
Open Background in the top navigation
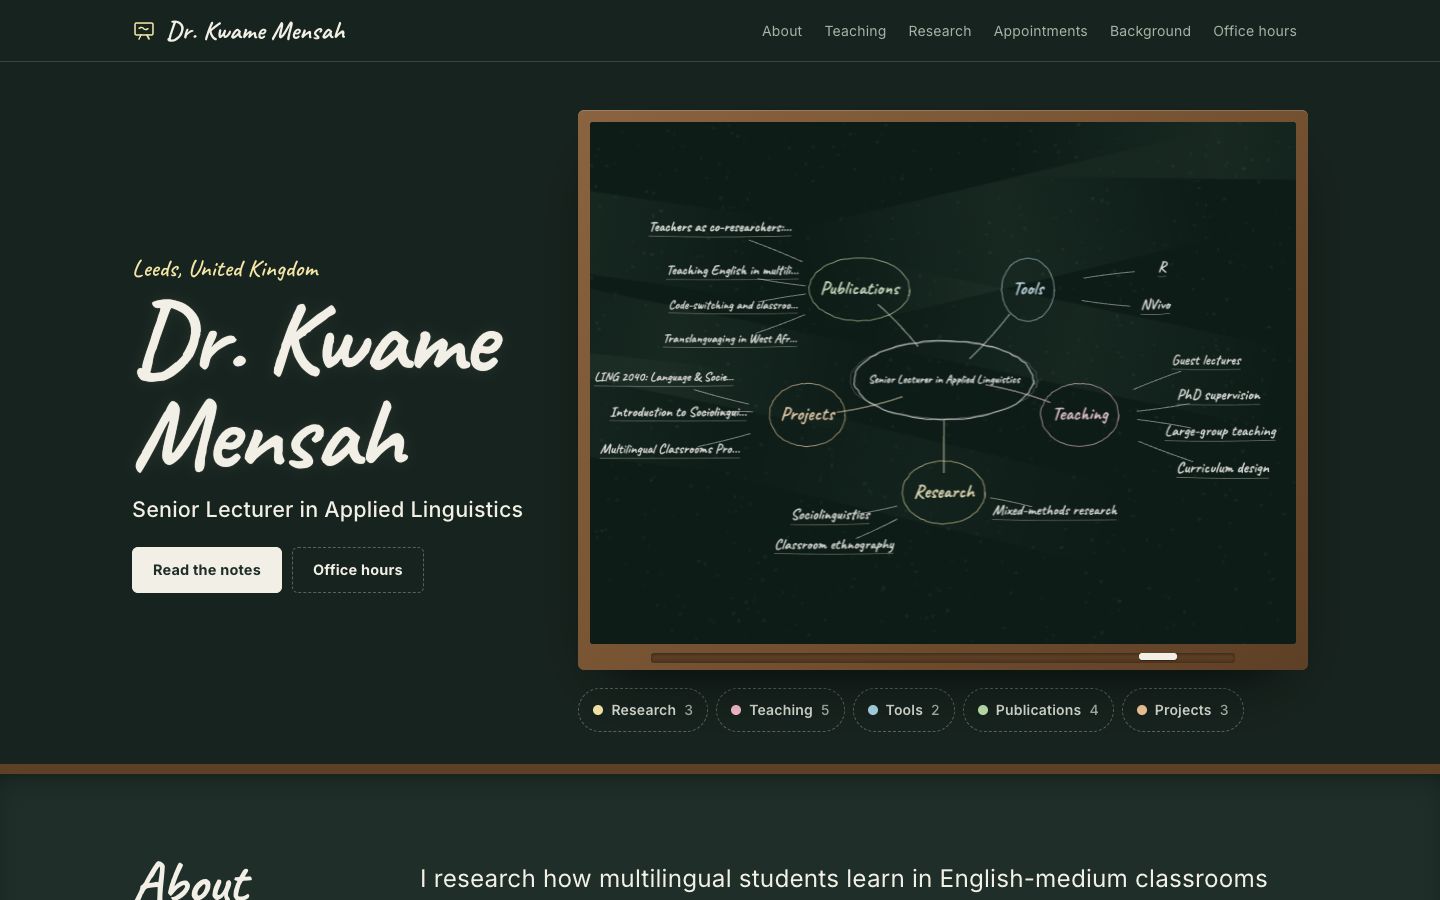[1150, 31]
